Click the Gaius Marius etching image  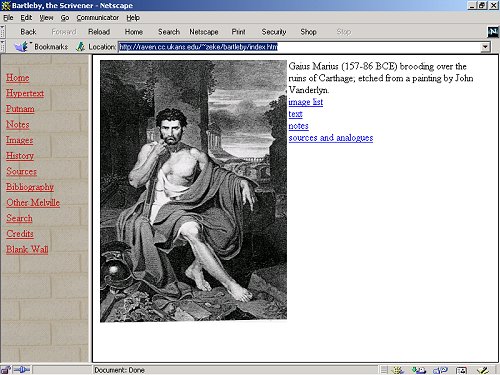[193, 191]
